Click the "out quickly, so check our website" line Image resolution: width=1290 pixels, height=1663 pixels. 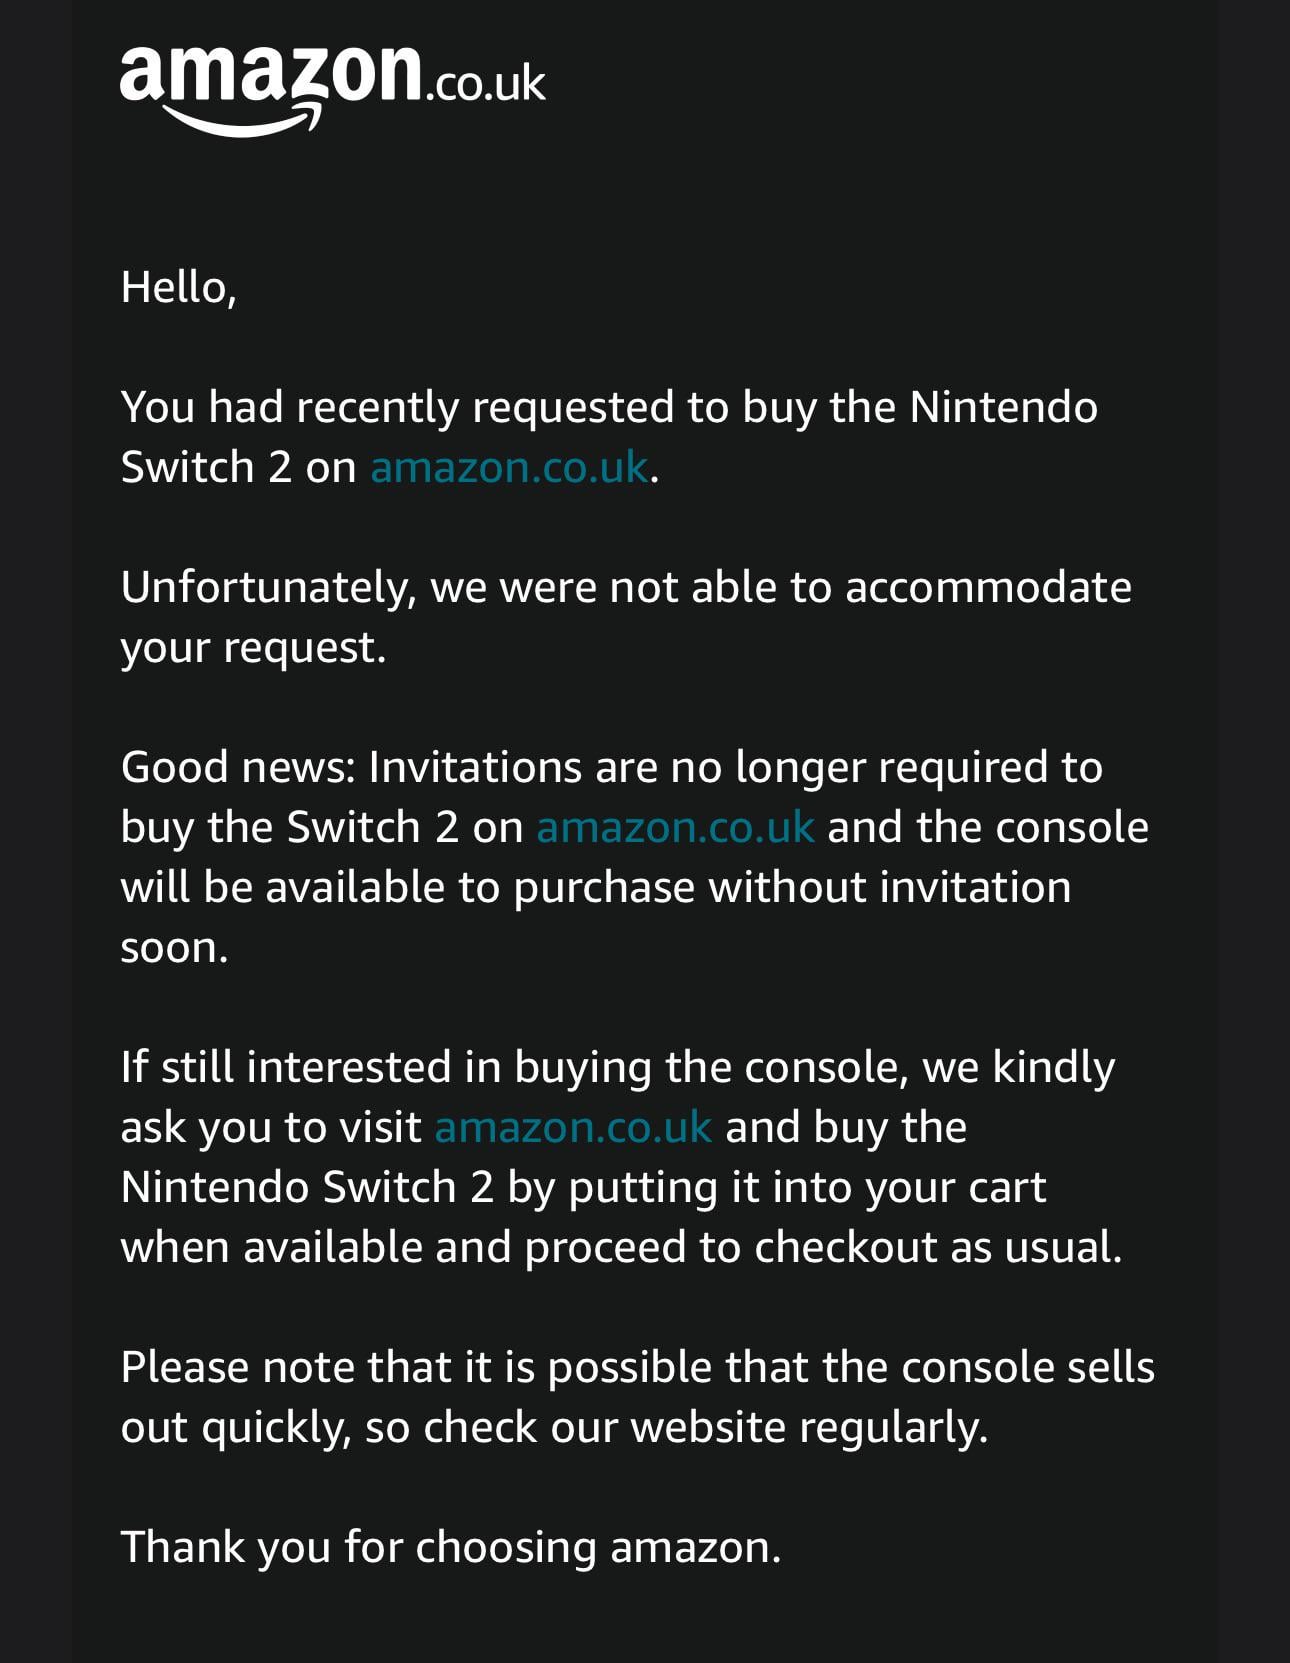[554, 1428]
